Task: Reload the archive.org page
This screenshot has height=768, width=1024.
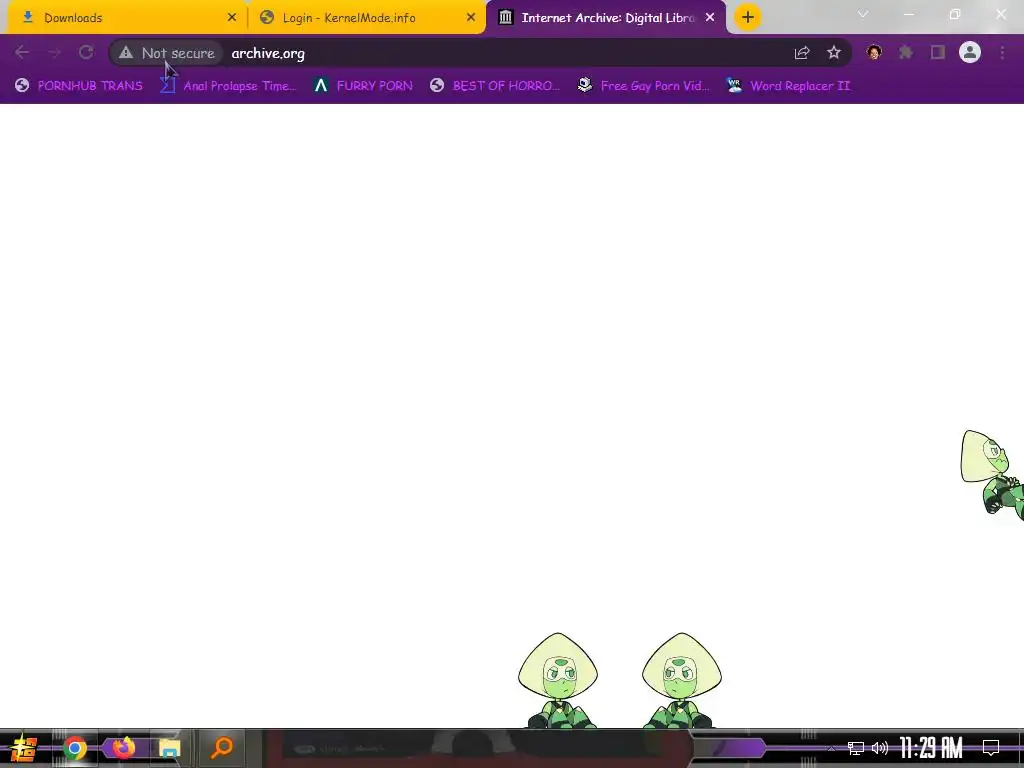Action: click(x=86, y=52)
